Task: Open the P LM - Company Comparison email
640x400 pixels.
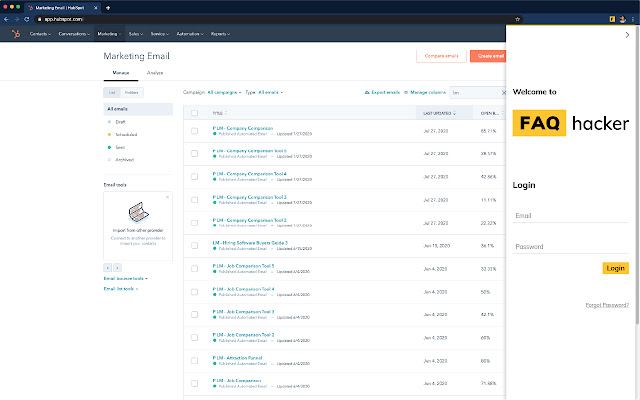Action: coord(243,128)
